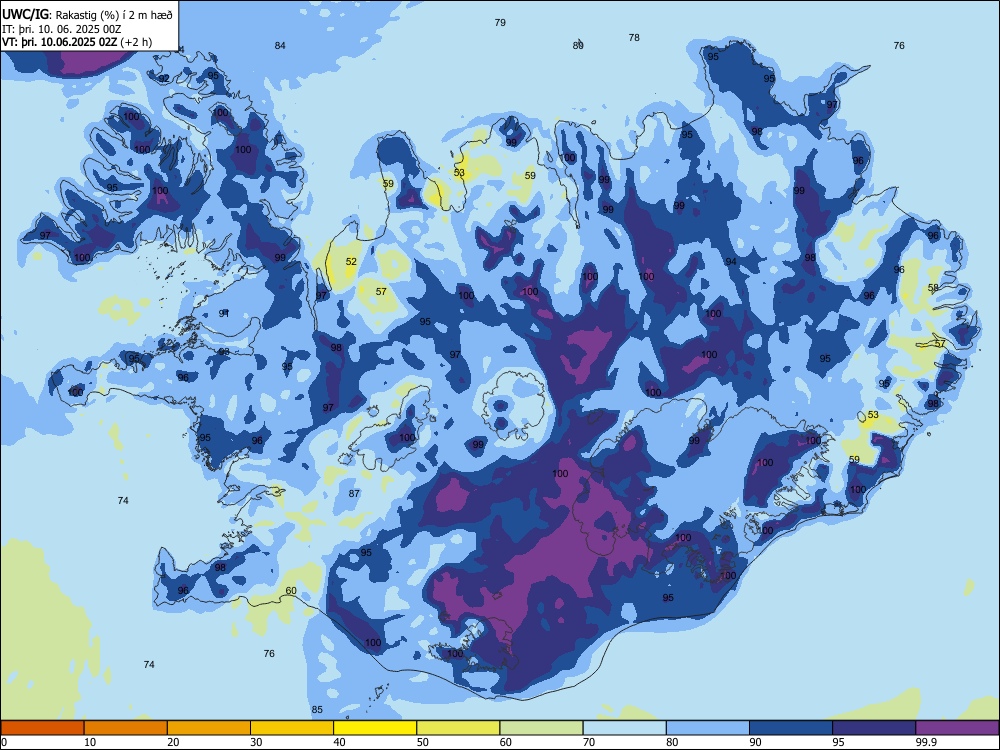Click the legend tick label '99.9'
Viewport: 1000px width, 750px height.
[x=926, y=742]
